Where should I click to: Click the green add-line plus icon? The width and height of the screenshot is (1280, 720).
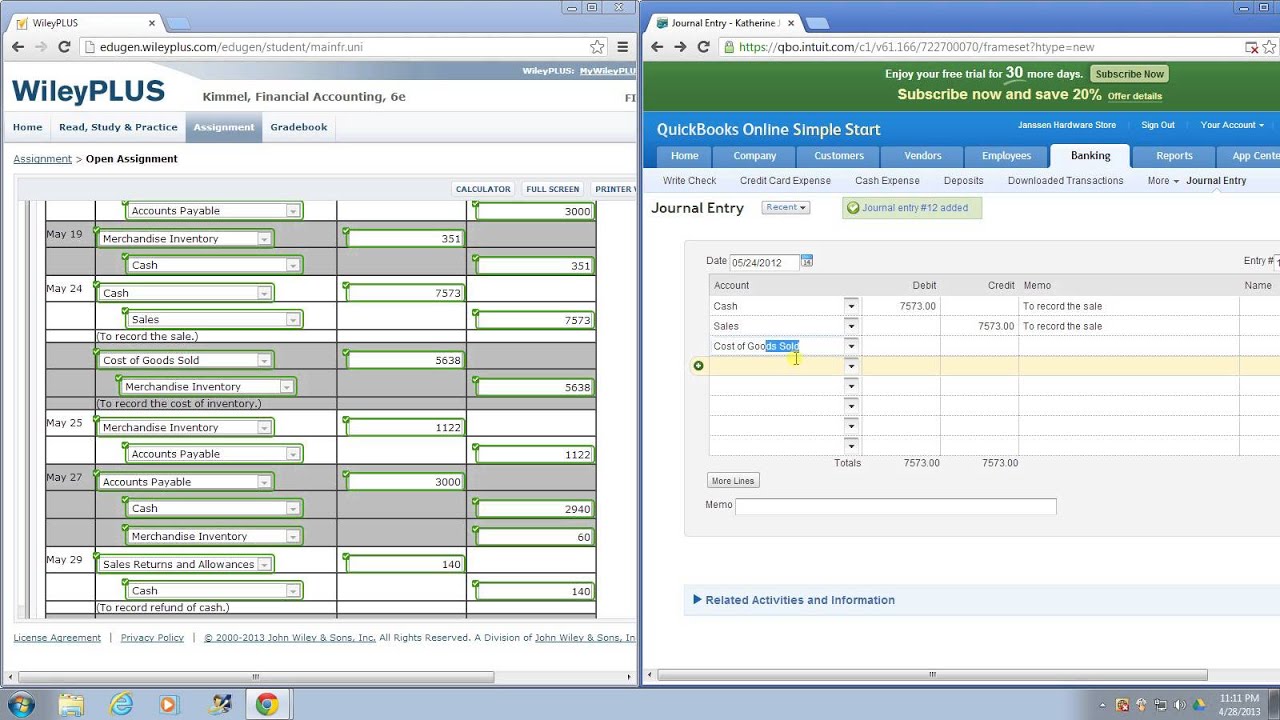click(x=698, y=365)
